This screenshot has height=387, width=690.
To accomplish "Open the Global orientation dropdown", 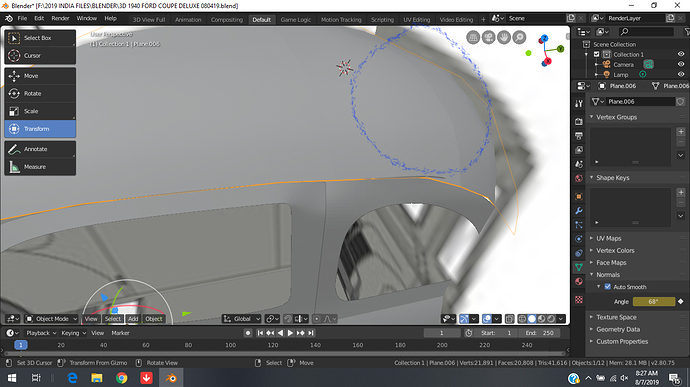I will click(242, 319).
